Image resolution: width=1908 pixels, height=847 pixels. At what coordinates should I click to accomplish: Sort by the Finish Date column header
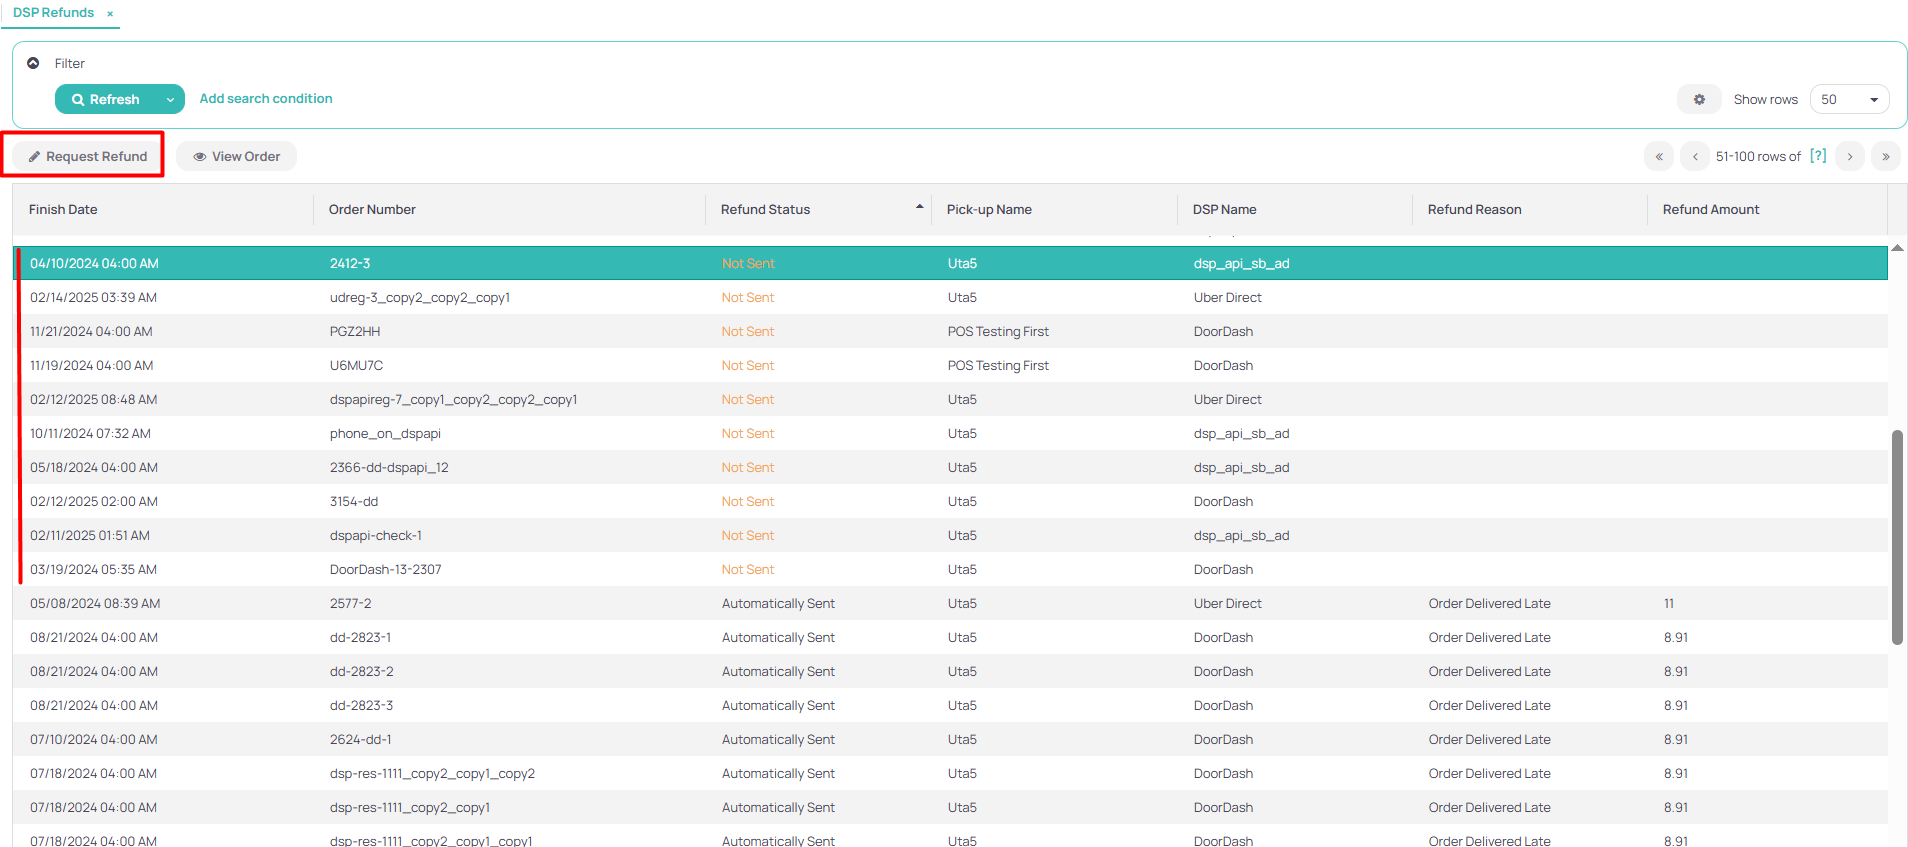tap(63, 210)
